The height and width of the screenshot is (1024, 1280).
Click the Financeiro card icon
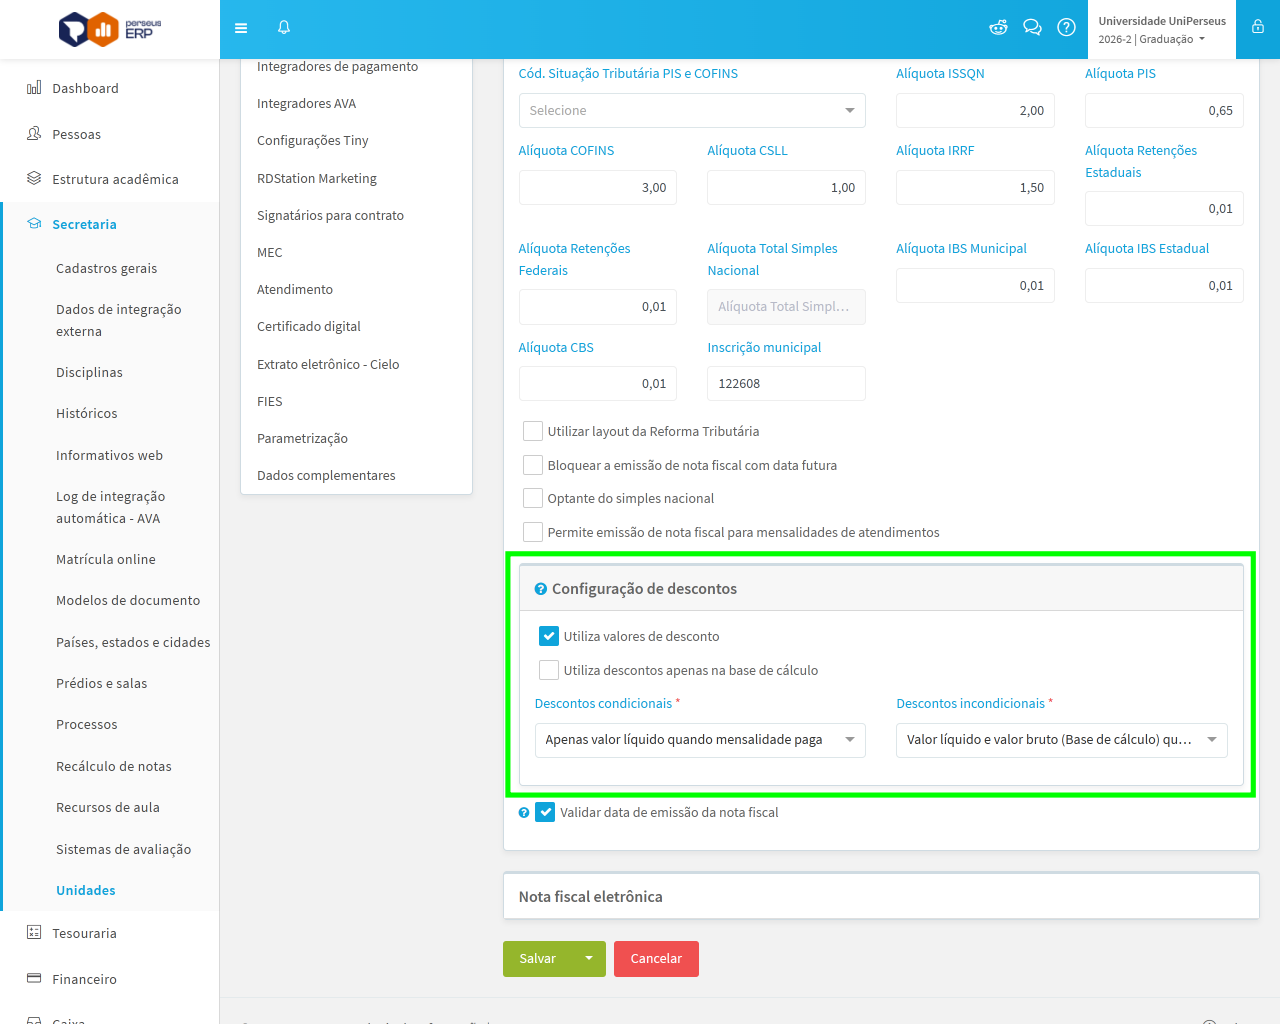34,979
